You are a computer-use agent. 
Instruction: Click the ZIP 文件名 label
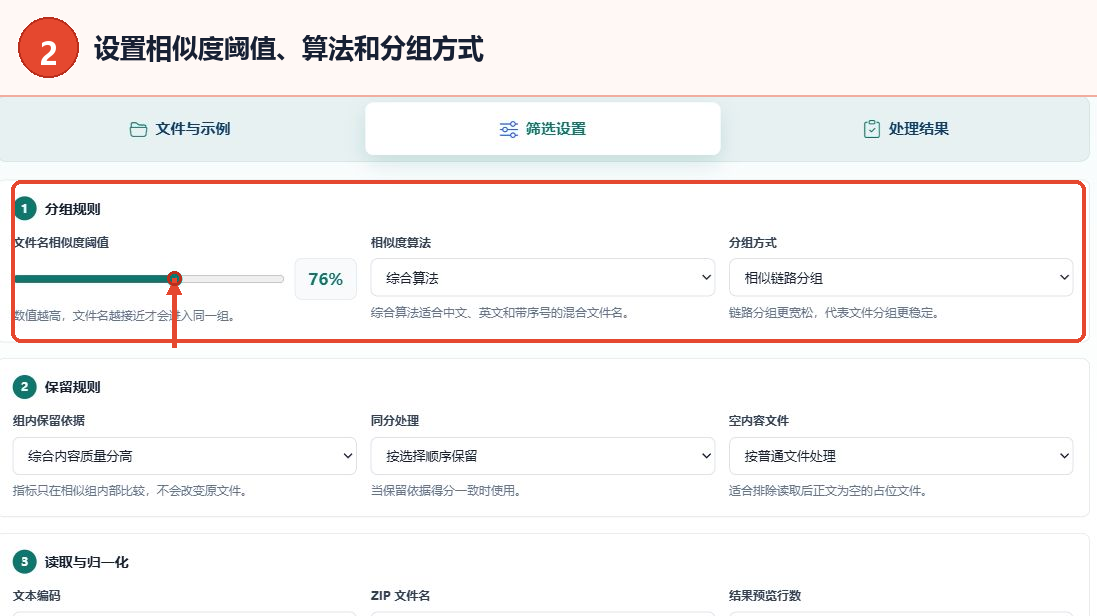point(400,596)
